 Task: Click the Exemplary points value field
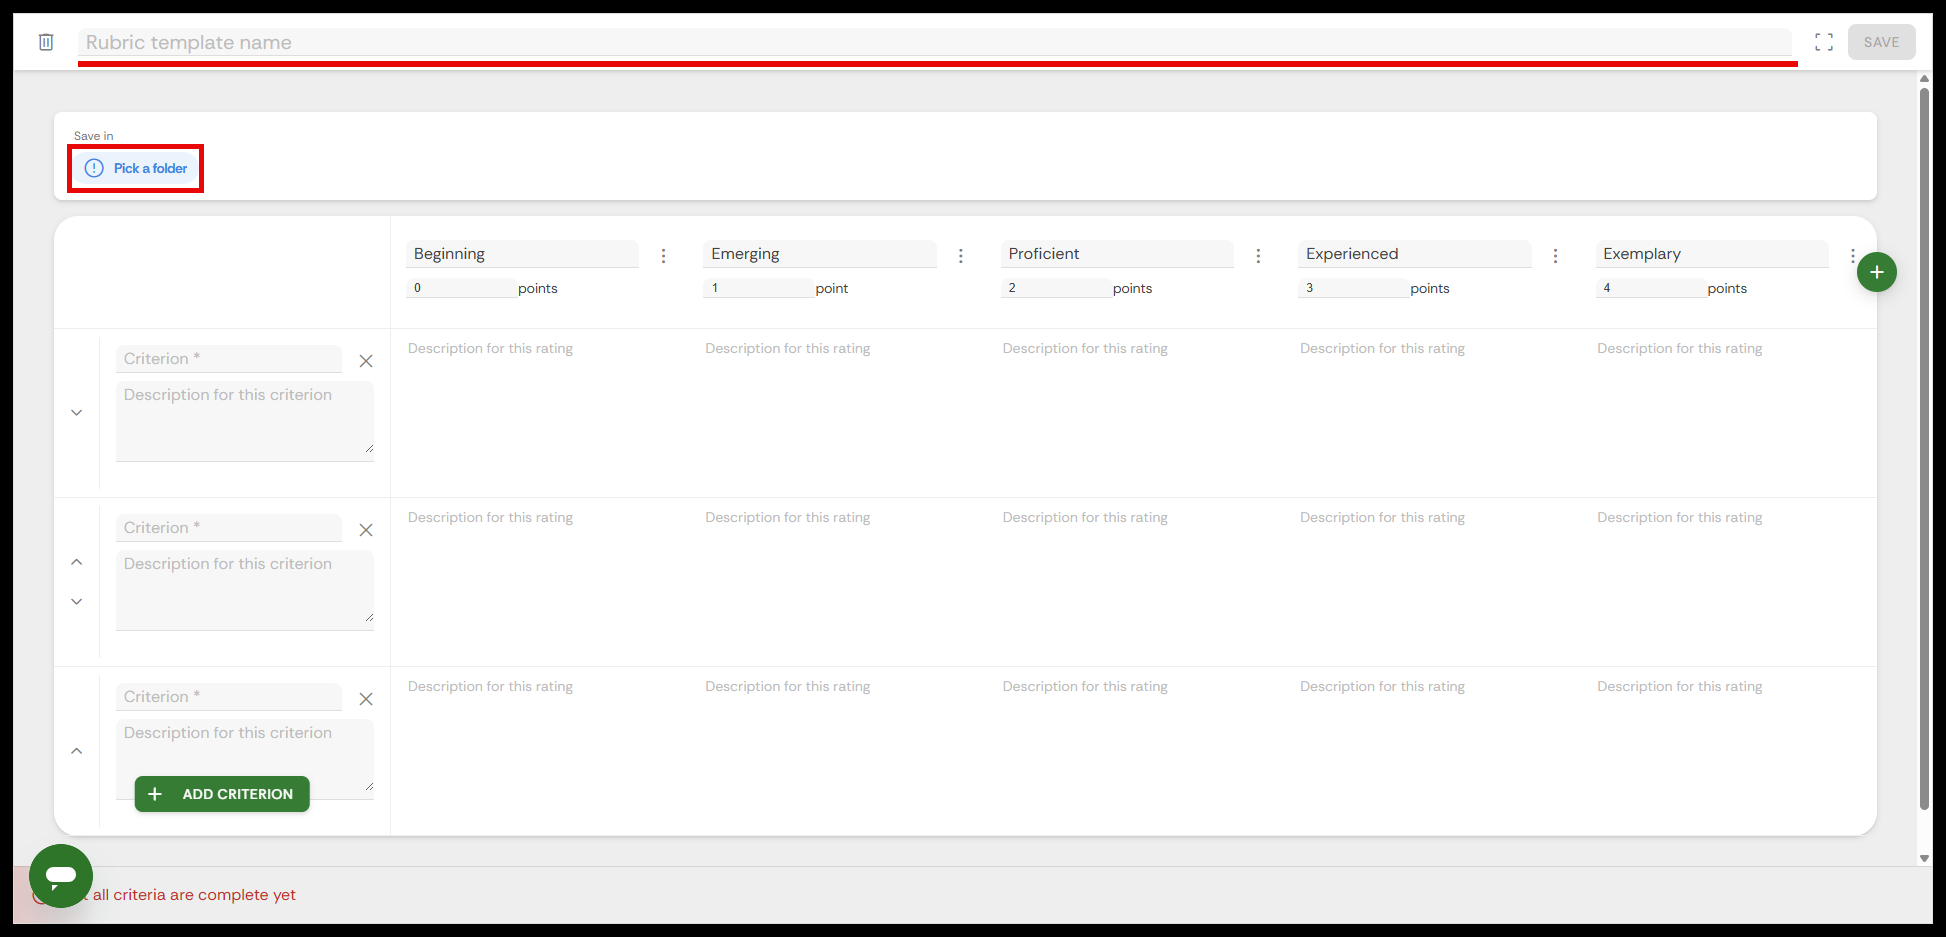1650,288
